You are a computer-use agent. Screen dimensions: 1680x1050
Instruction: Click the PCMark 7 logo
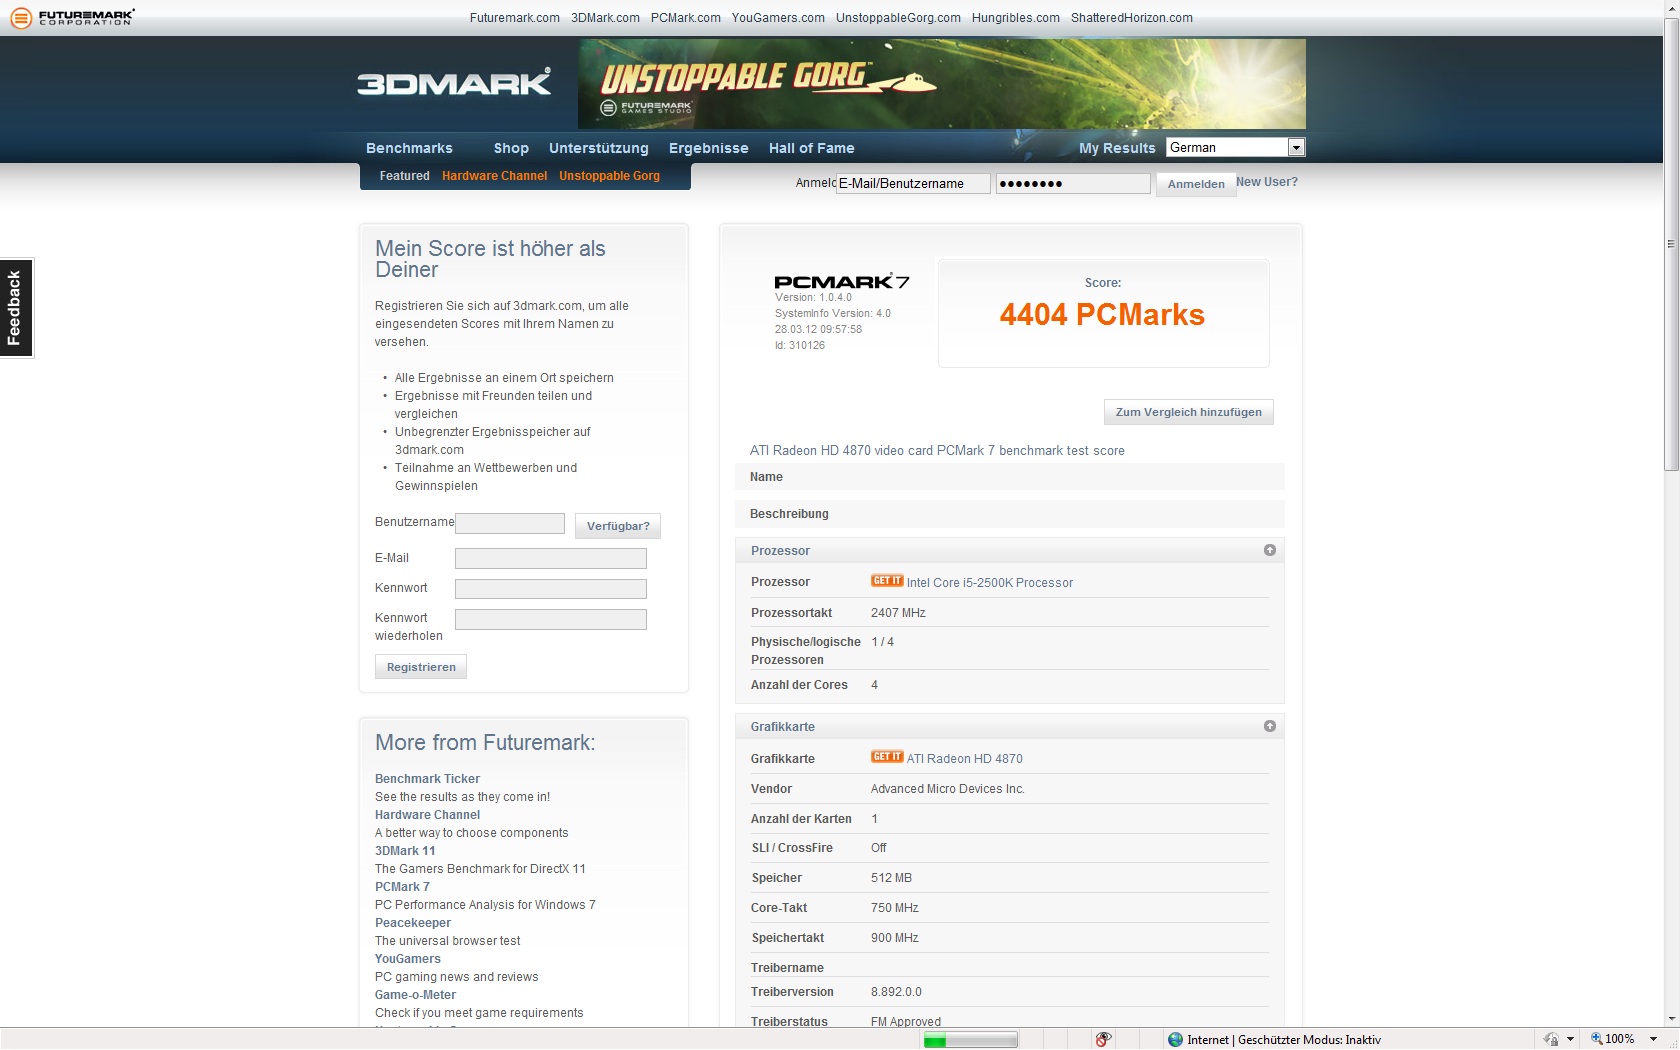click(x=842, y=281)
